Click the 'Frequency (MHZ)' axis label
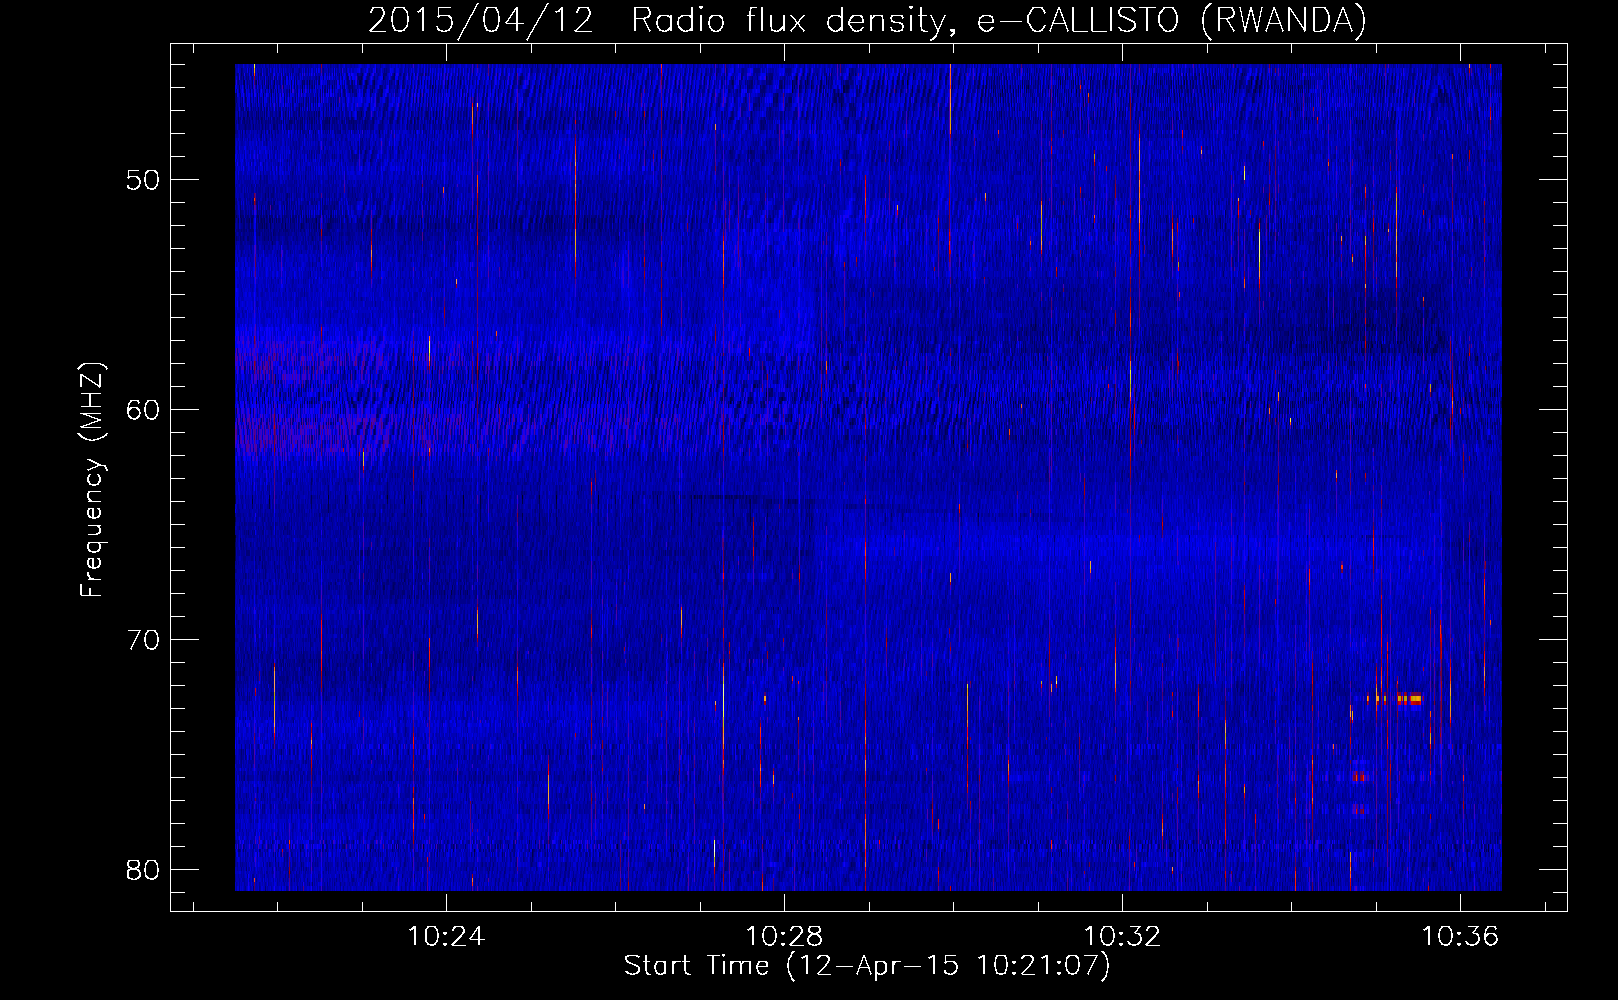Image resolution: width=1618 pixels, height=1000 pixels. (92, 480)
